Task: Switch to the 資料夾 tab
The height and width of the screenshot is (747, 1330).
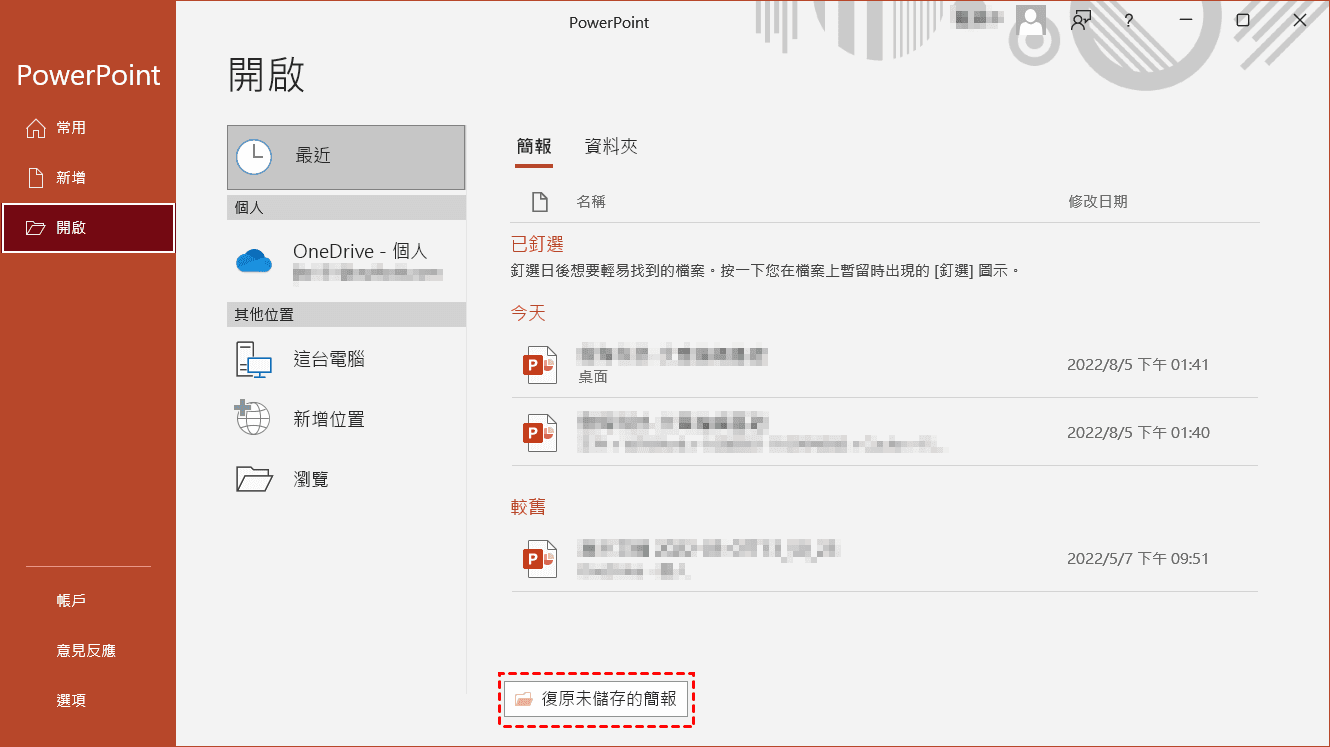Action: tap(611, 147)
